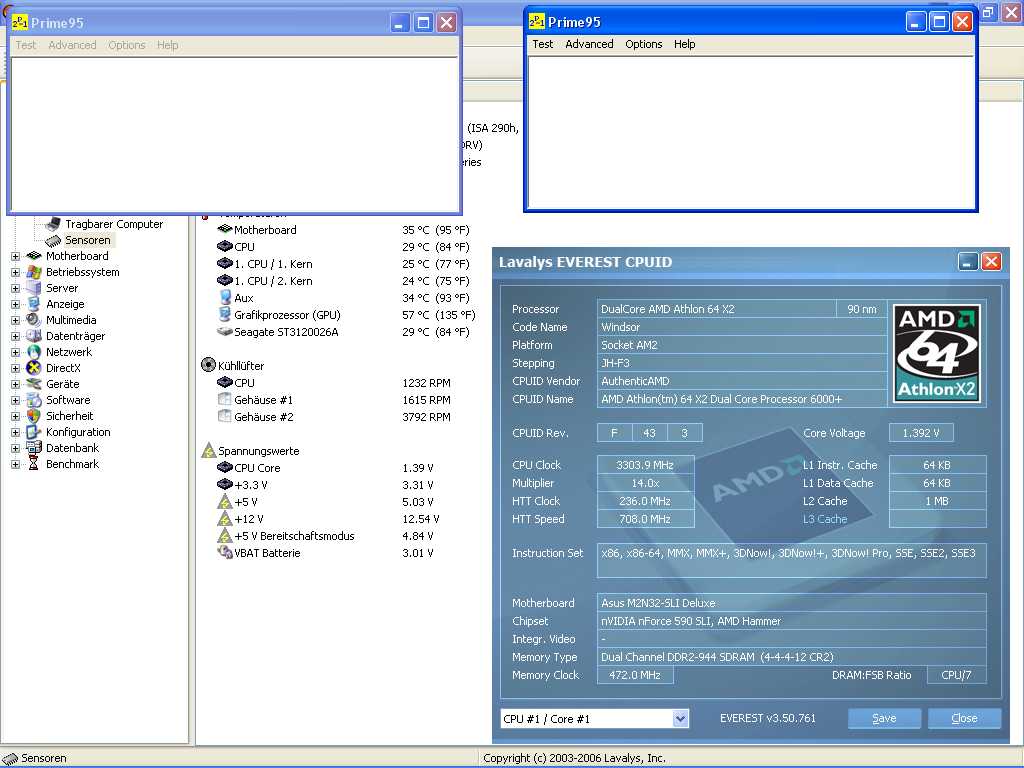
Task: Expand the Multimedia tree node
Action: pyautogui.click(x=16, y=320)
